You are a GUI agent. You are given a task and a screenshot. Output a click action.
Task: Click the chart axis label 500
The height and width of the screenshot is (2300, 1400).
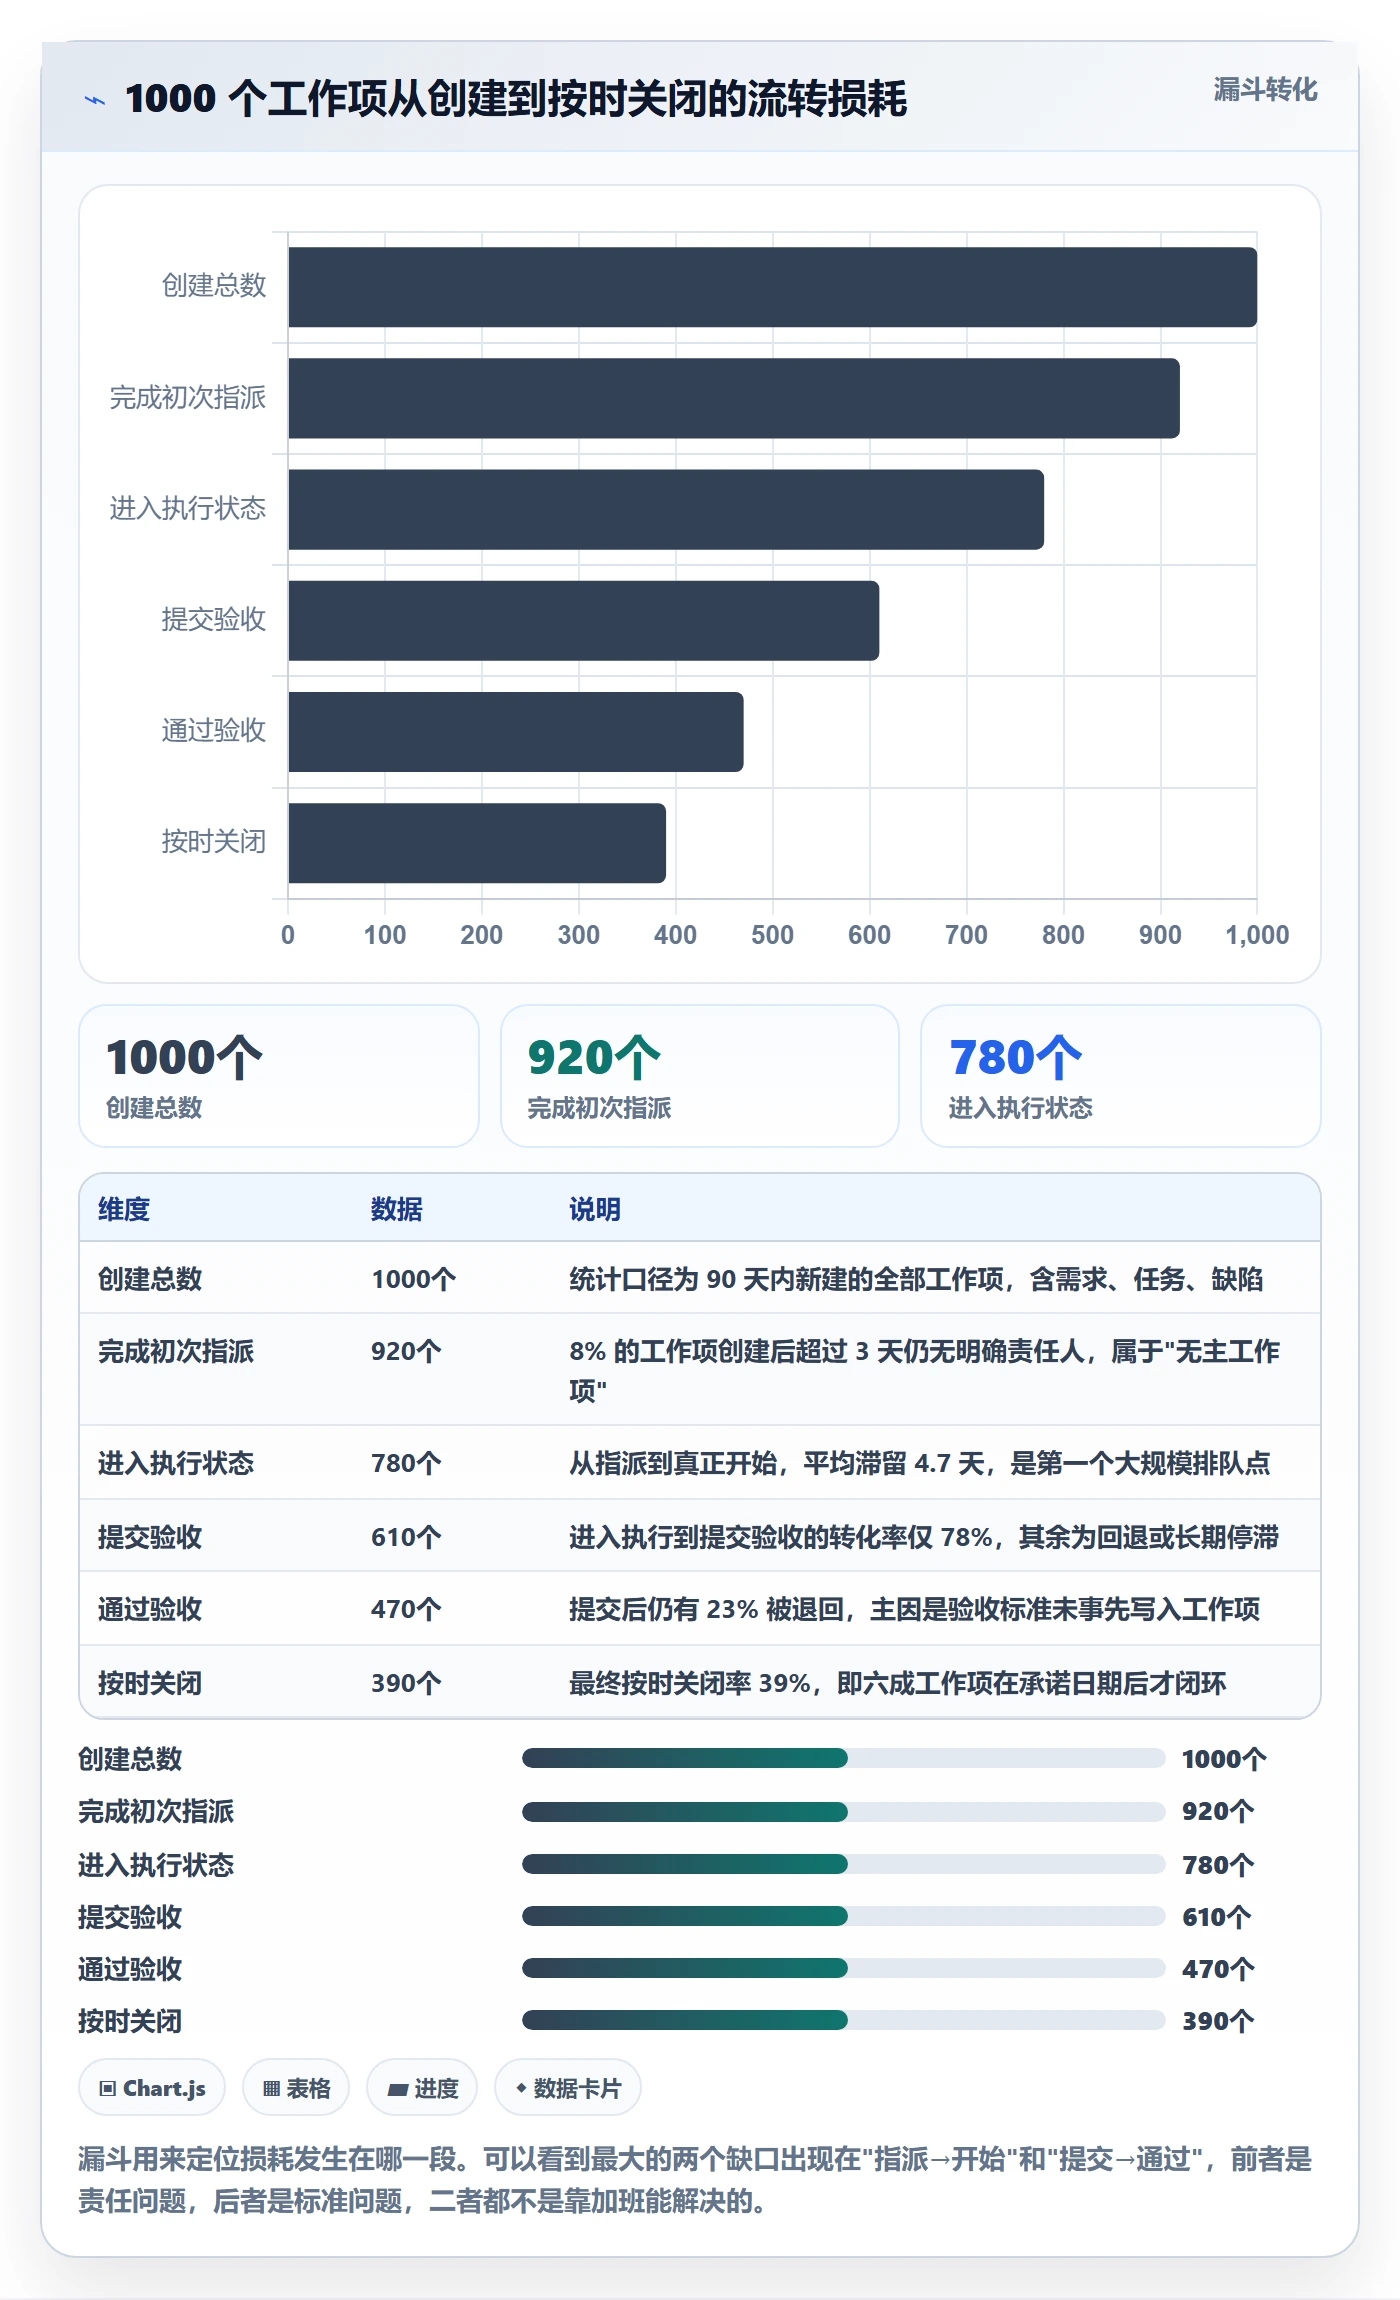pyautogui.click(x=772, y=935)
